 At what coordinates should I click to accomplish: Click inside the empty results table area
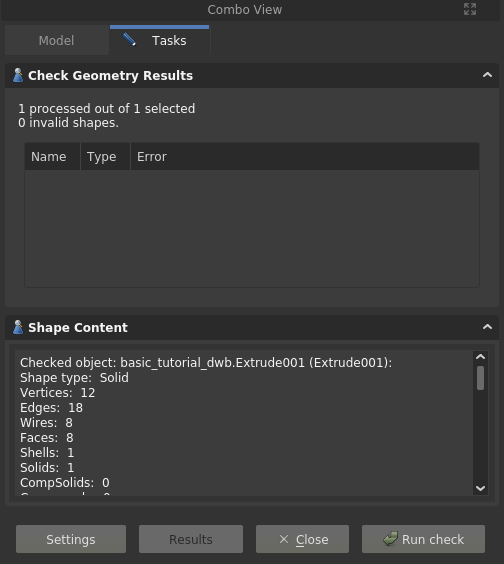click(x=252, y=228)
